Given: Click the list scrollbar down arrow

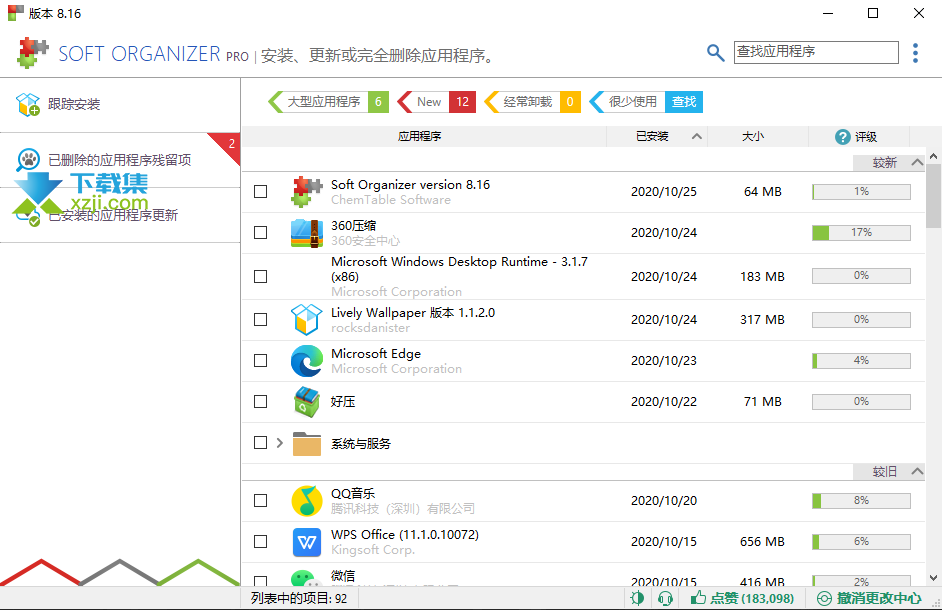Looking at the screenshot, I should point(933,578).
